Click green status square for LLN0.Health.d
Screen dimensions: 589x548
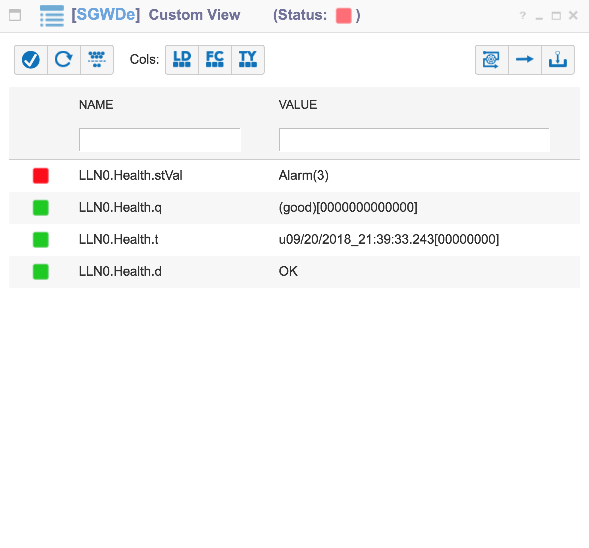click(x=41, y=272)
